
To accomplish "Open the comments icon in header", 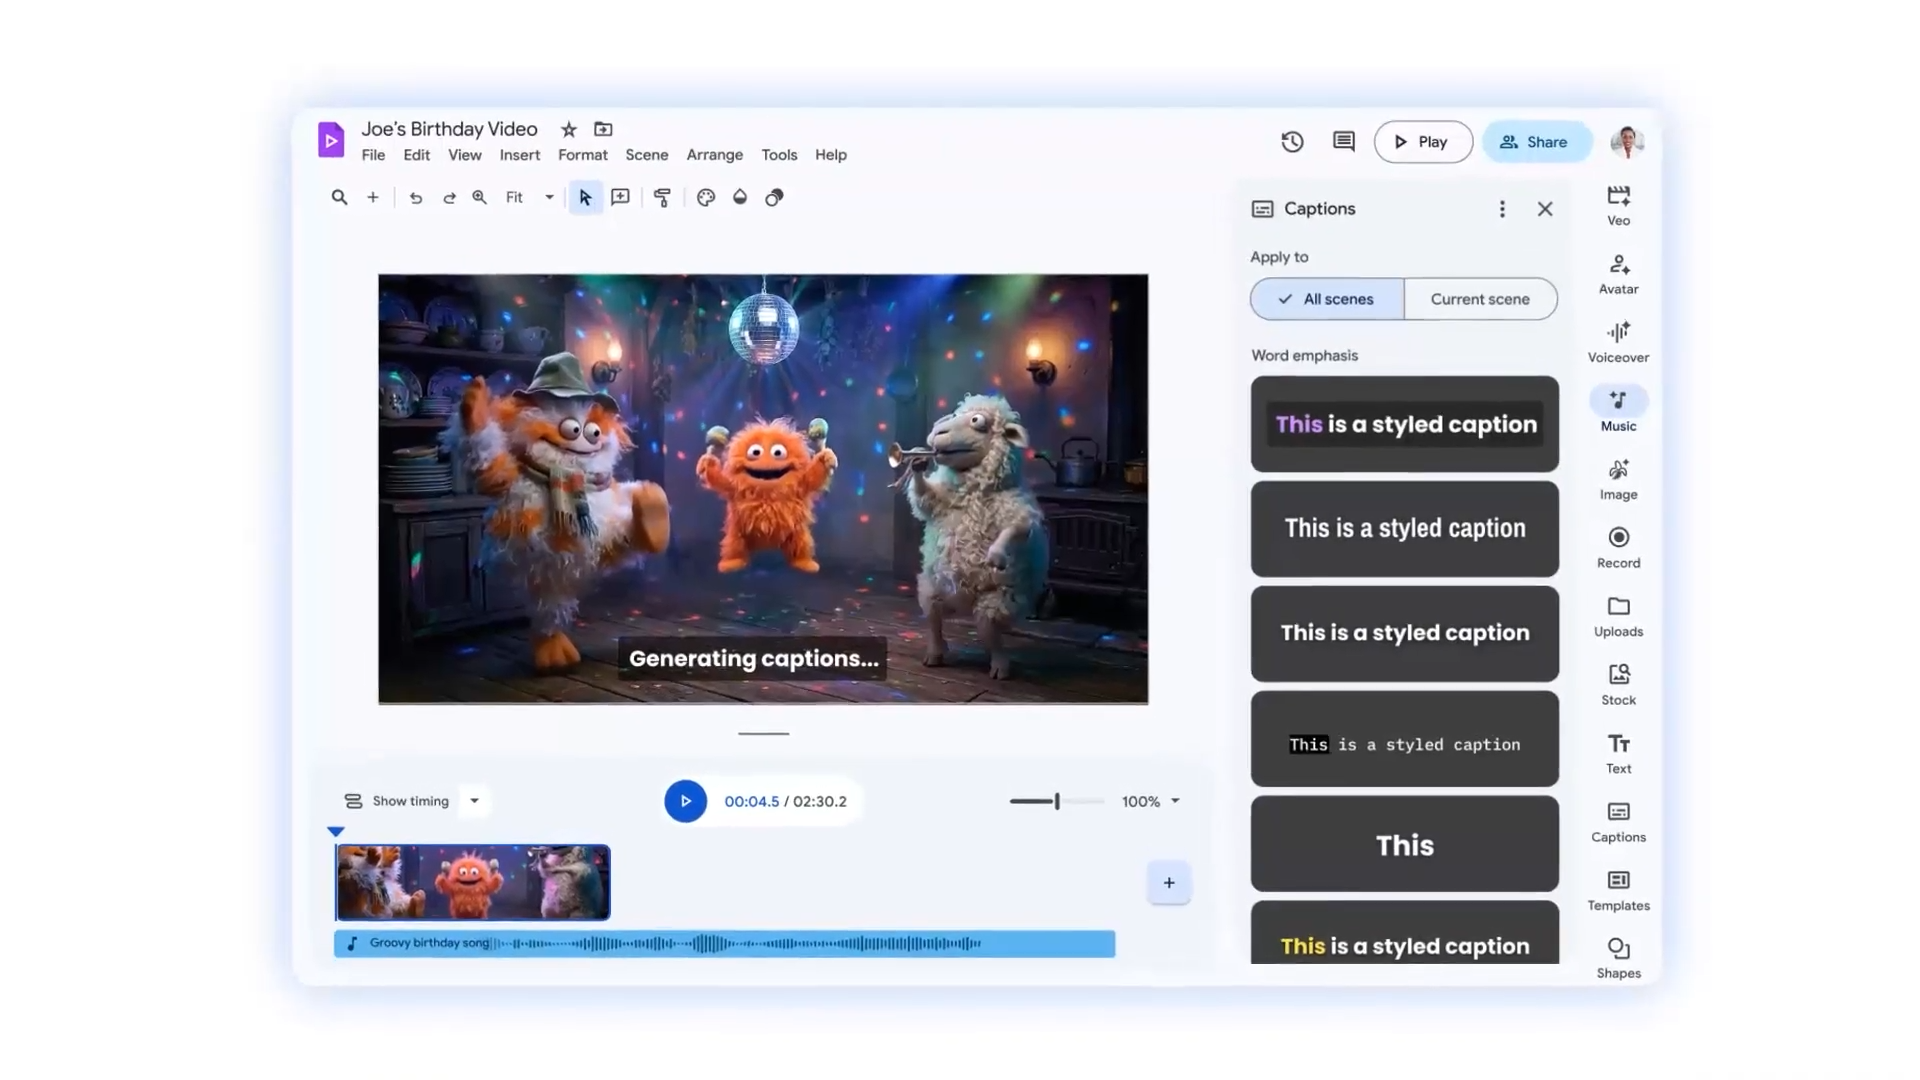I will pyautogui.click(x=1344, y=142).
